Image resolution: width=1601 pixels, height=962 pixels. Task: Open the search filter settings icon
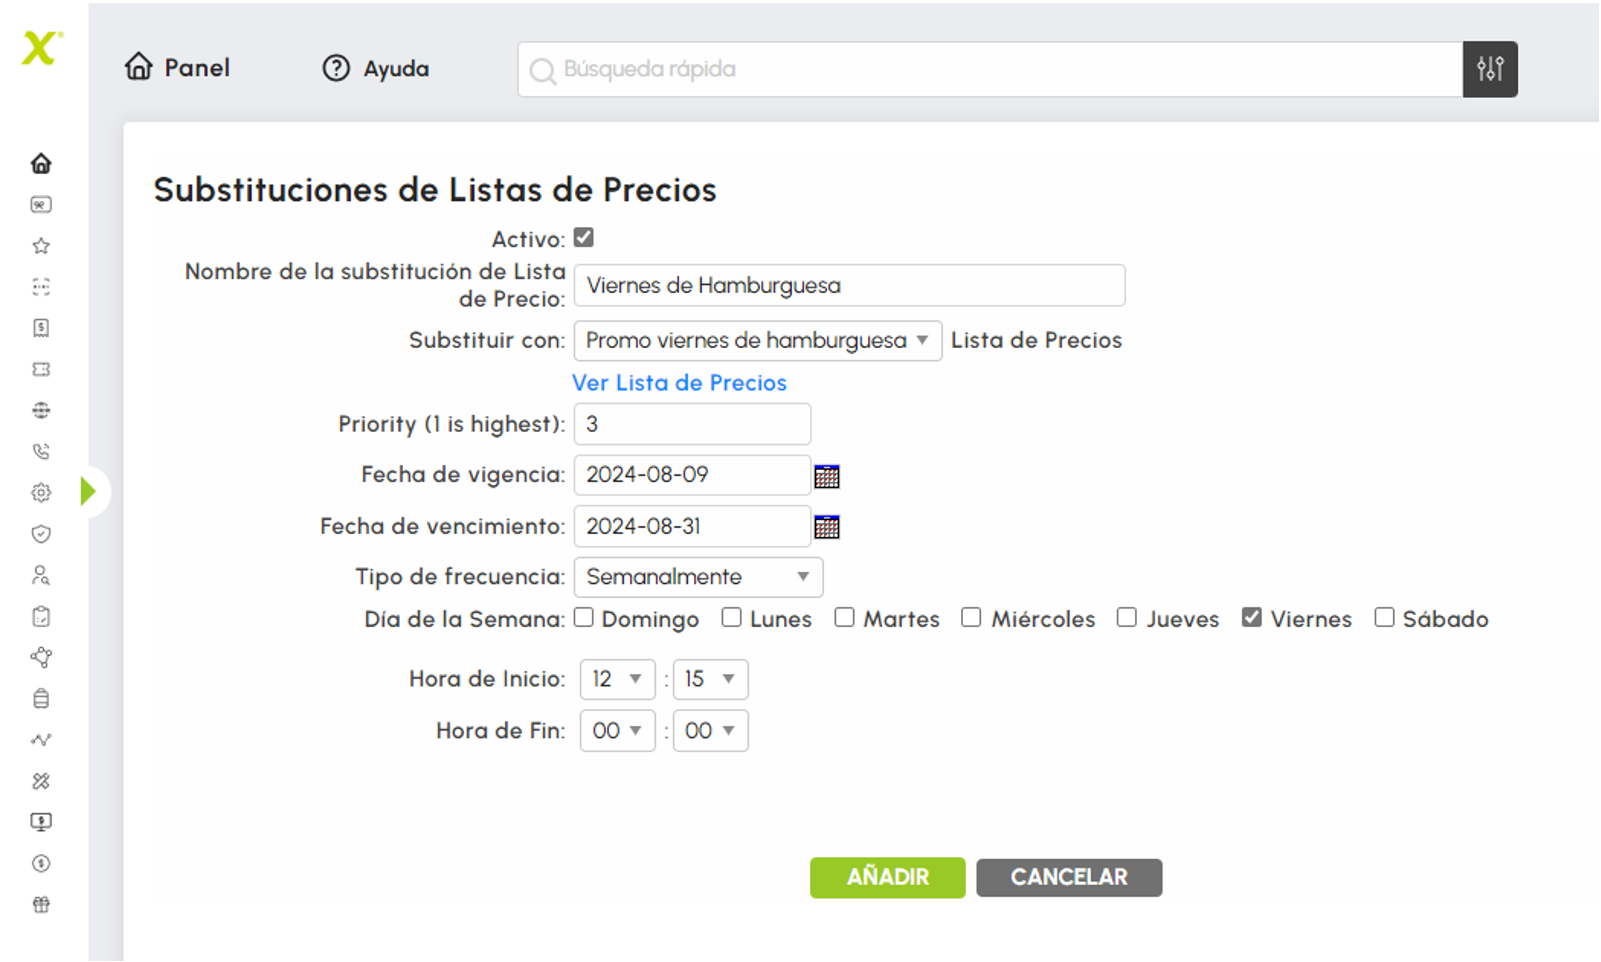1490,69
